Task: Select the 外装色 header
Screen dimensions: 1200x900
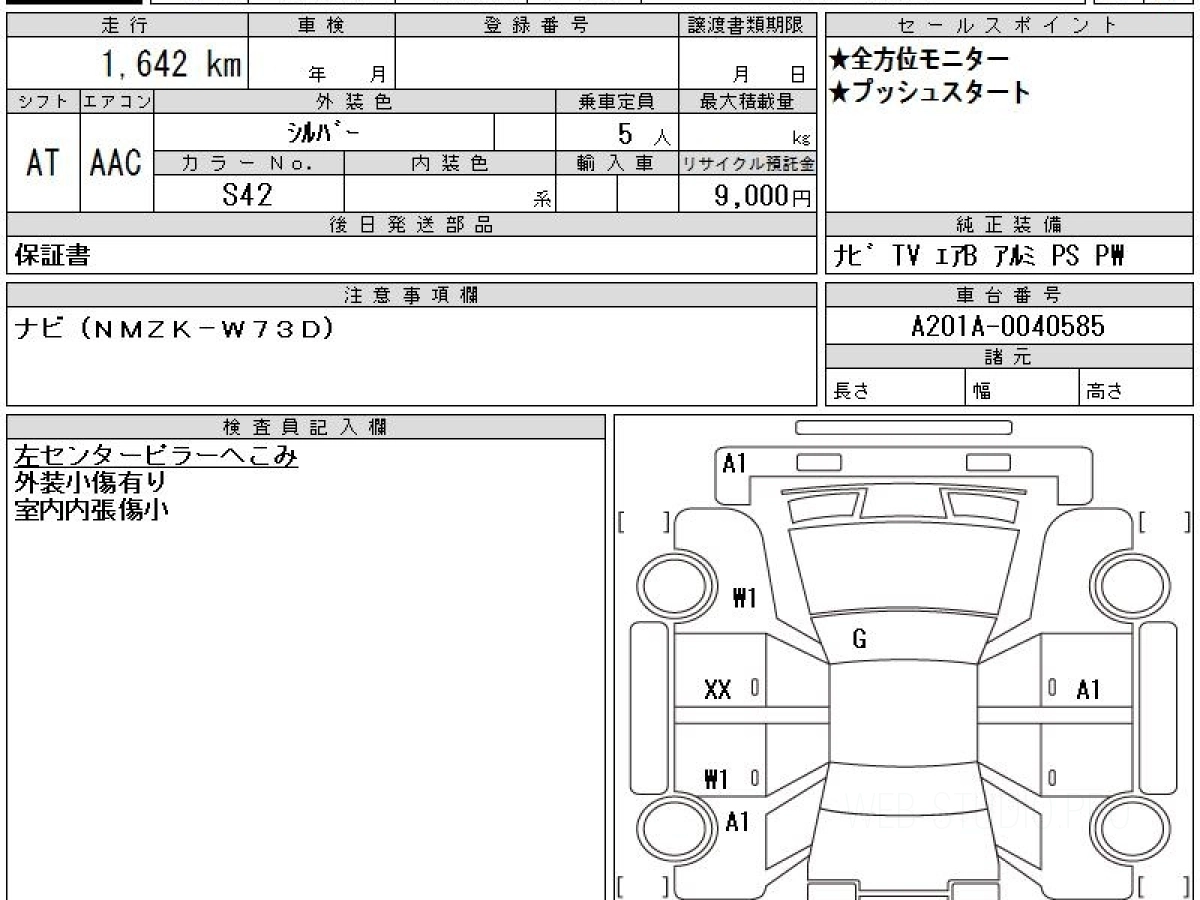Action: tap(355, 101)
